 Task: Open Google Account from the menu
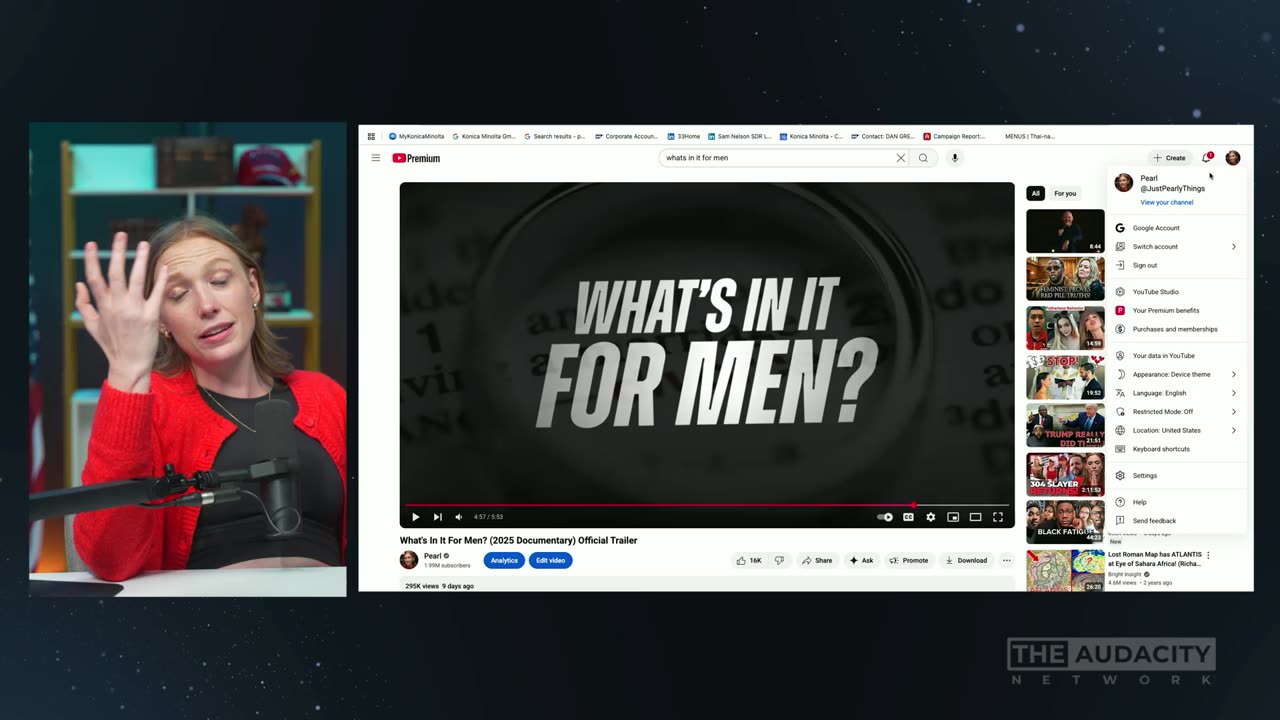click(1178, 228)
